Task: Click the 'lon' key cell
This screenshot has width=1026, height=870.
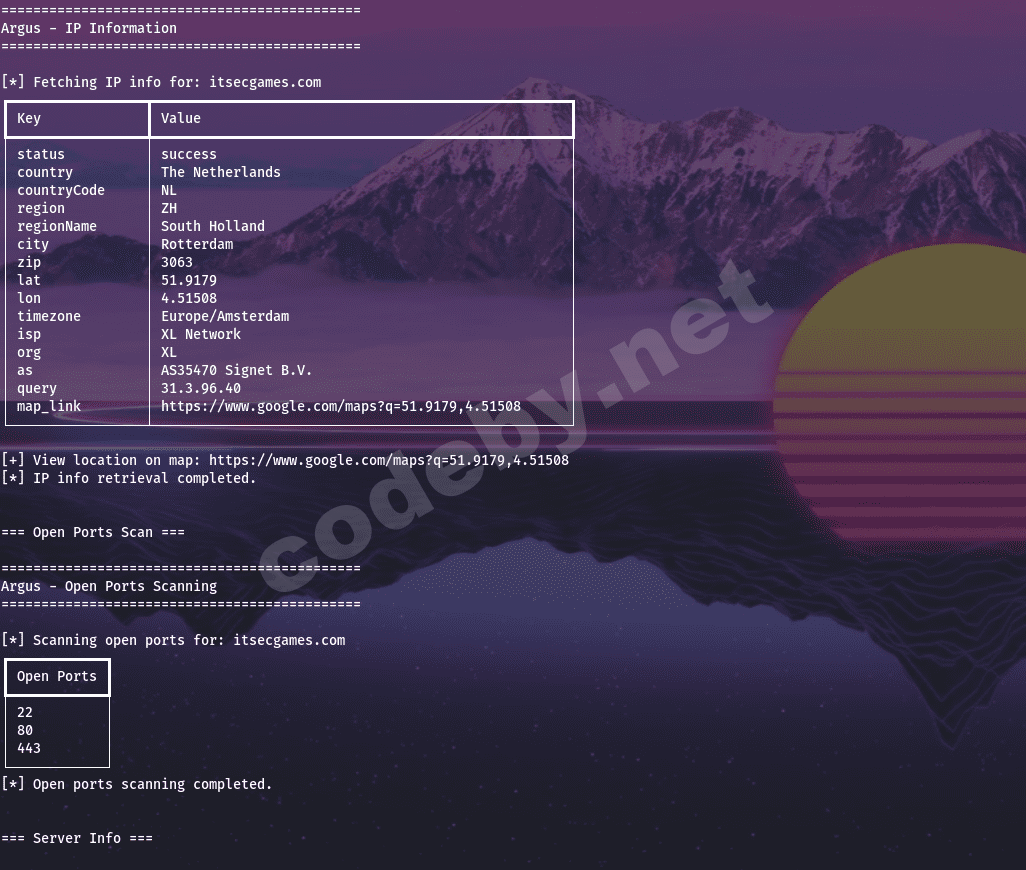Action: point(29,298)
